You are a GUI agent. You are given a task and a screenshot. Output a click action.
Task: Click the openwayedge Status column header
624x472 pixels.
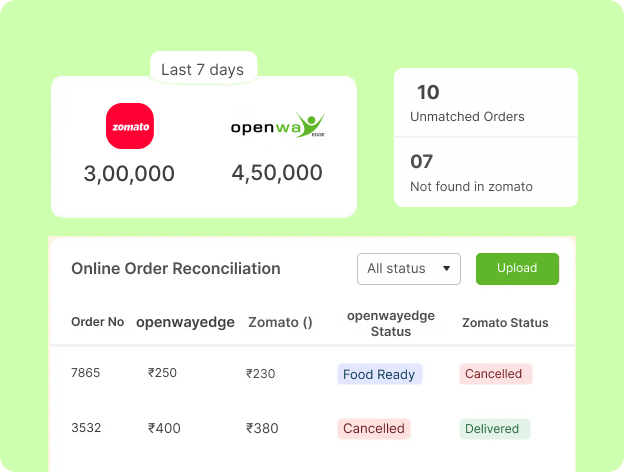[391, 323]
